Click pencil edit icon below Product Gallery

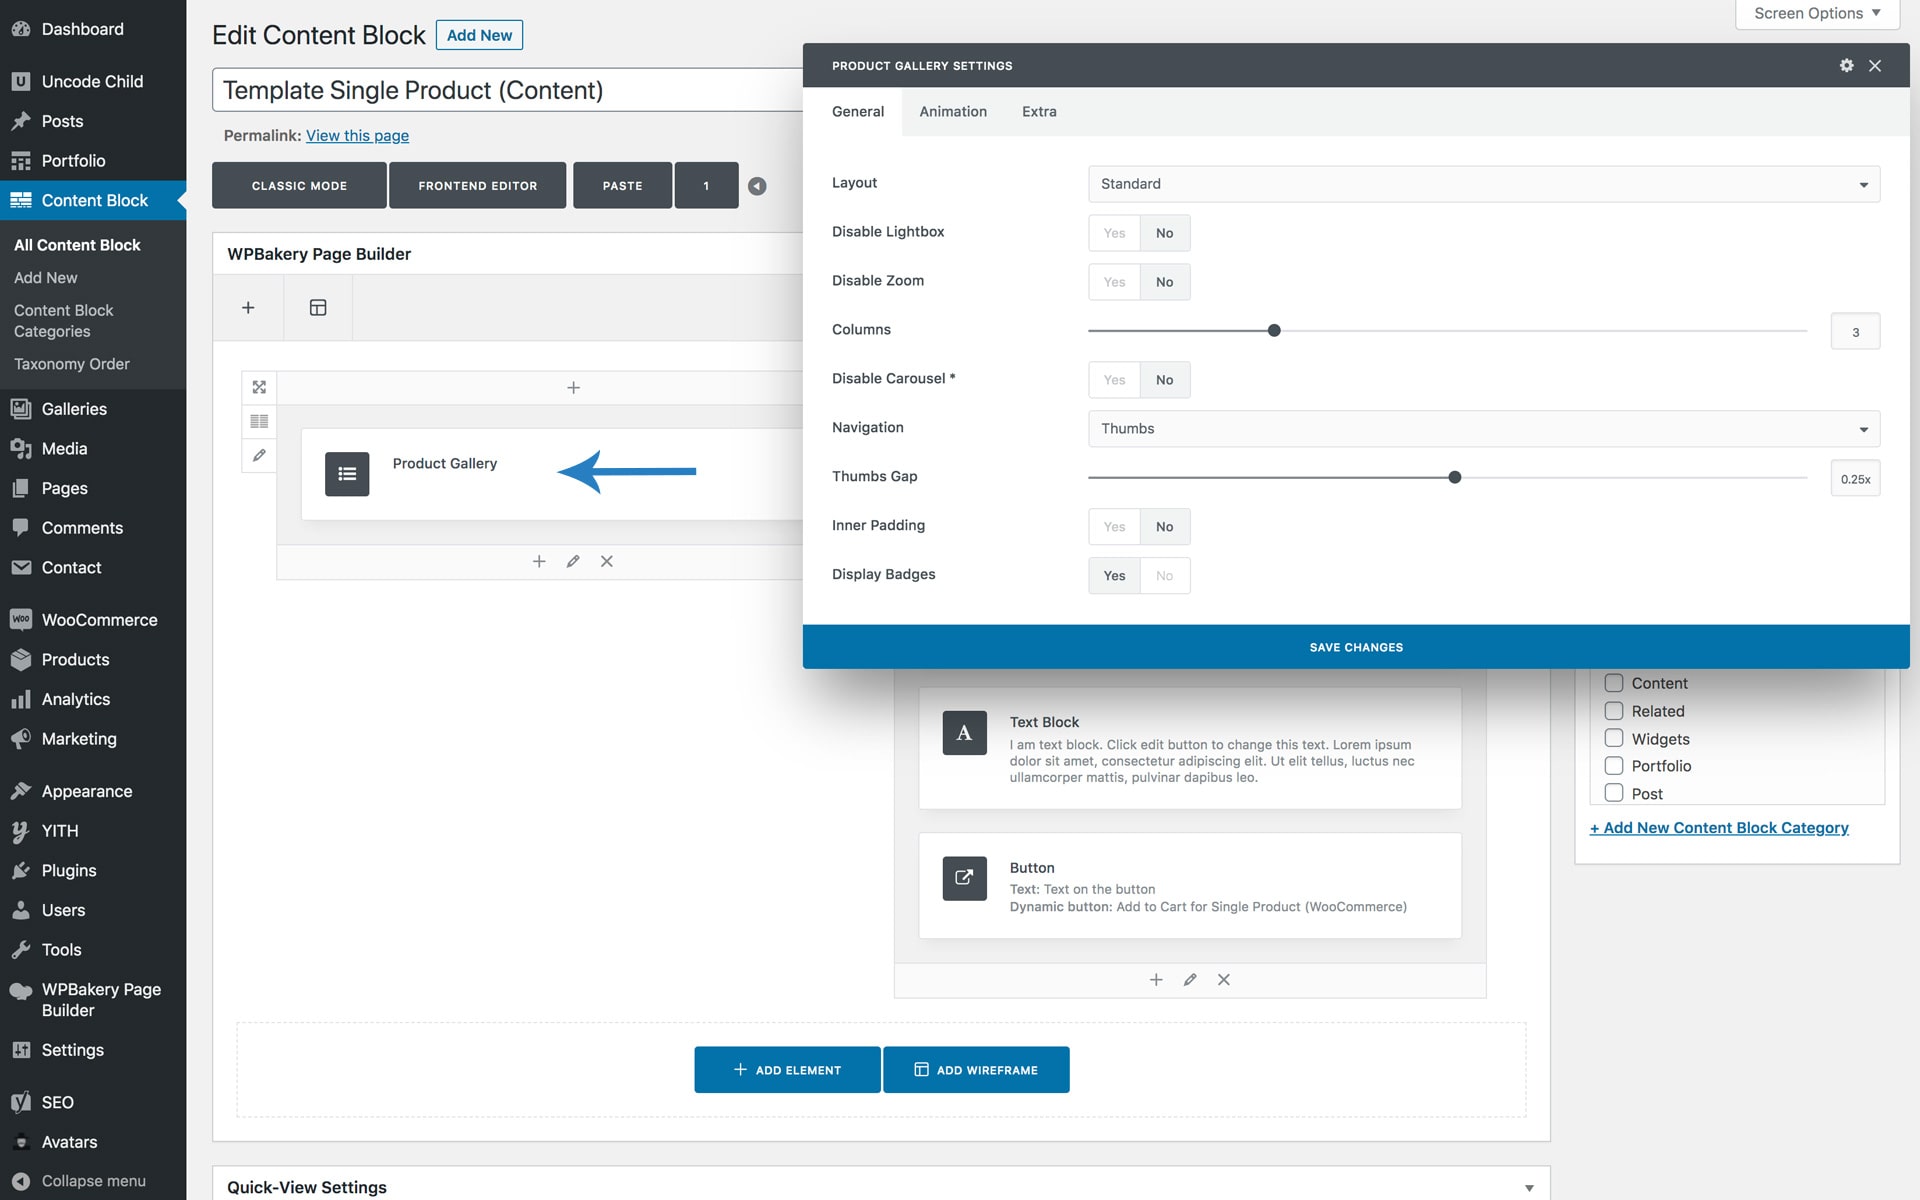[x=573, y=561]
